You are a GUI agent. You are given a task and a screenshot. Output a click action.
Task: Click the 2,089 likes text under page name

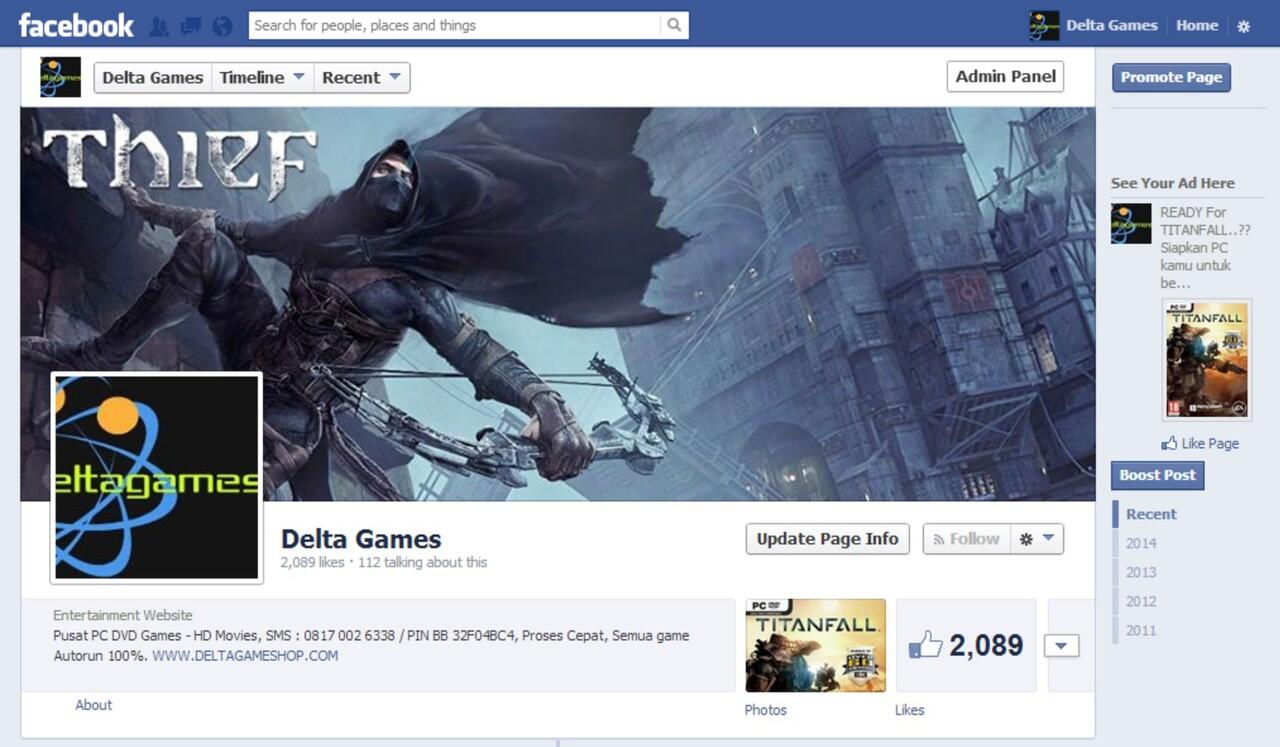pos(312,562)
